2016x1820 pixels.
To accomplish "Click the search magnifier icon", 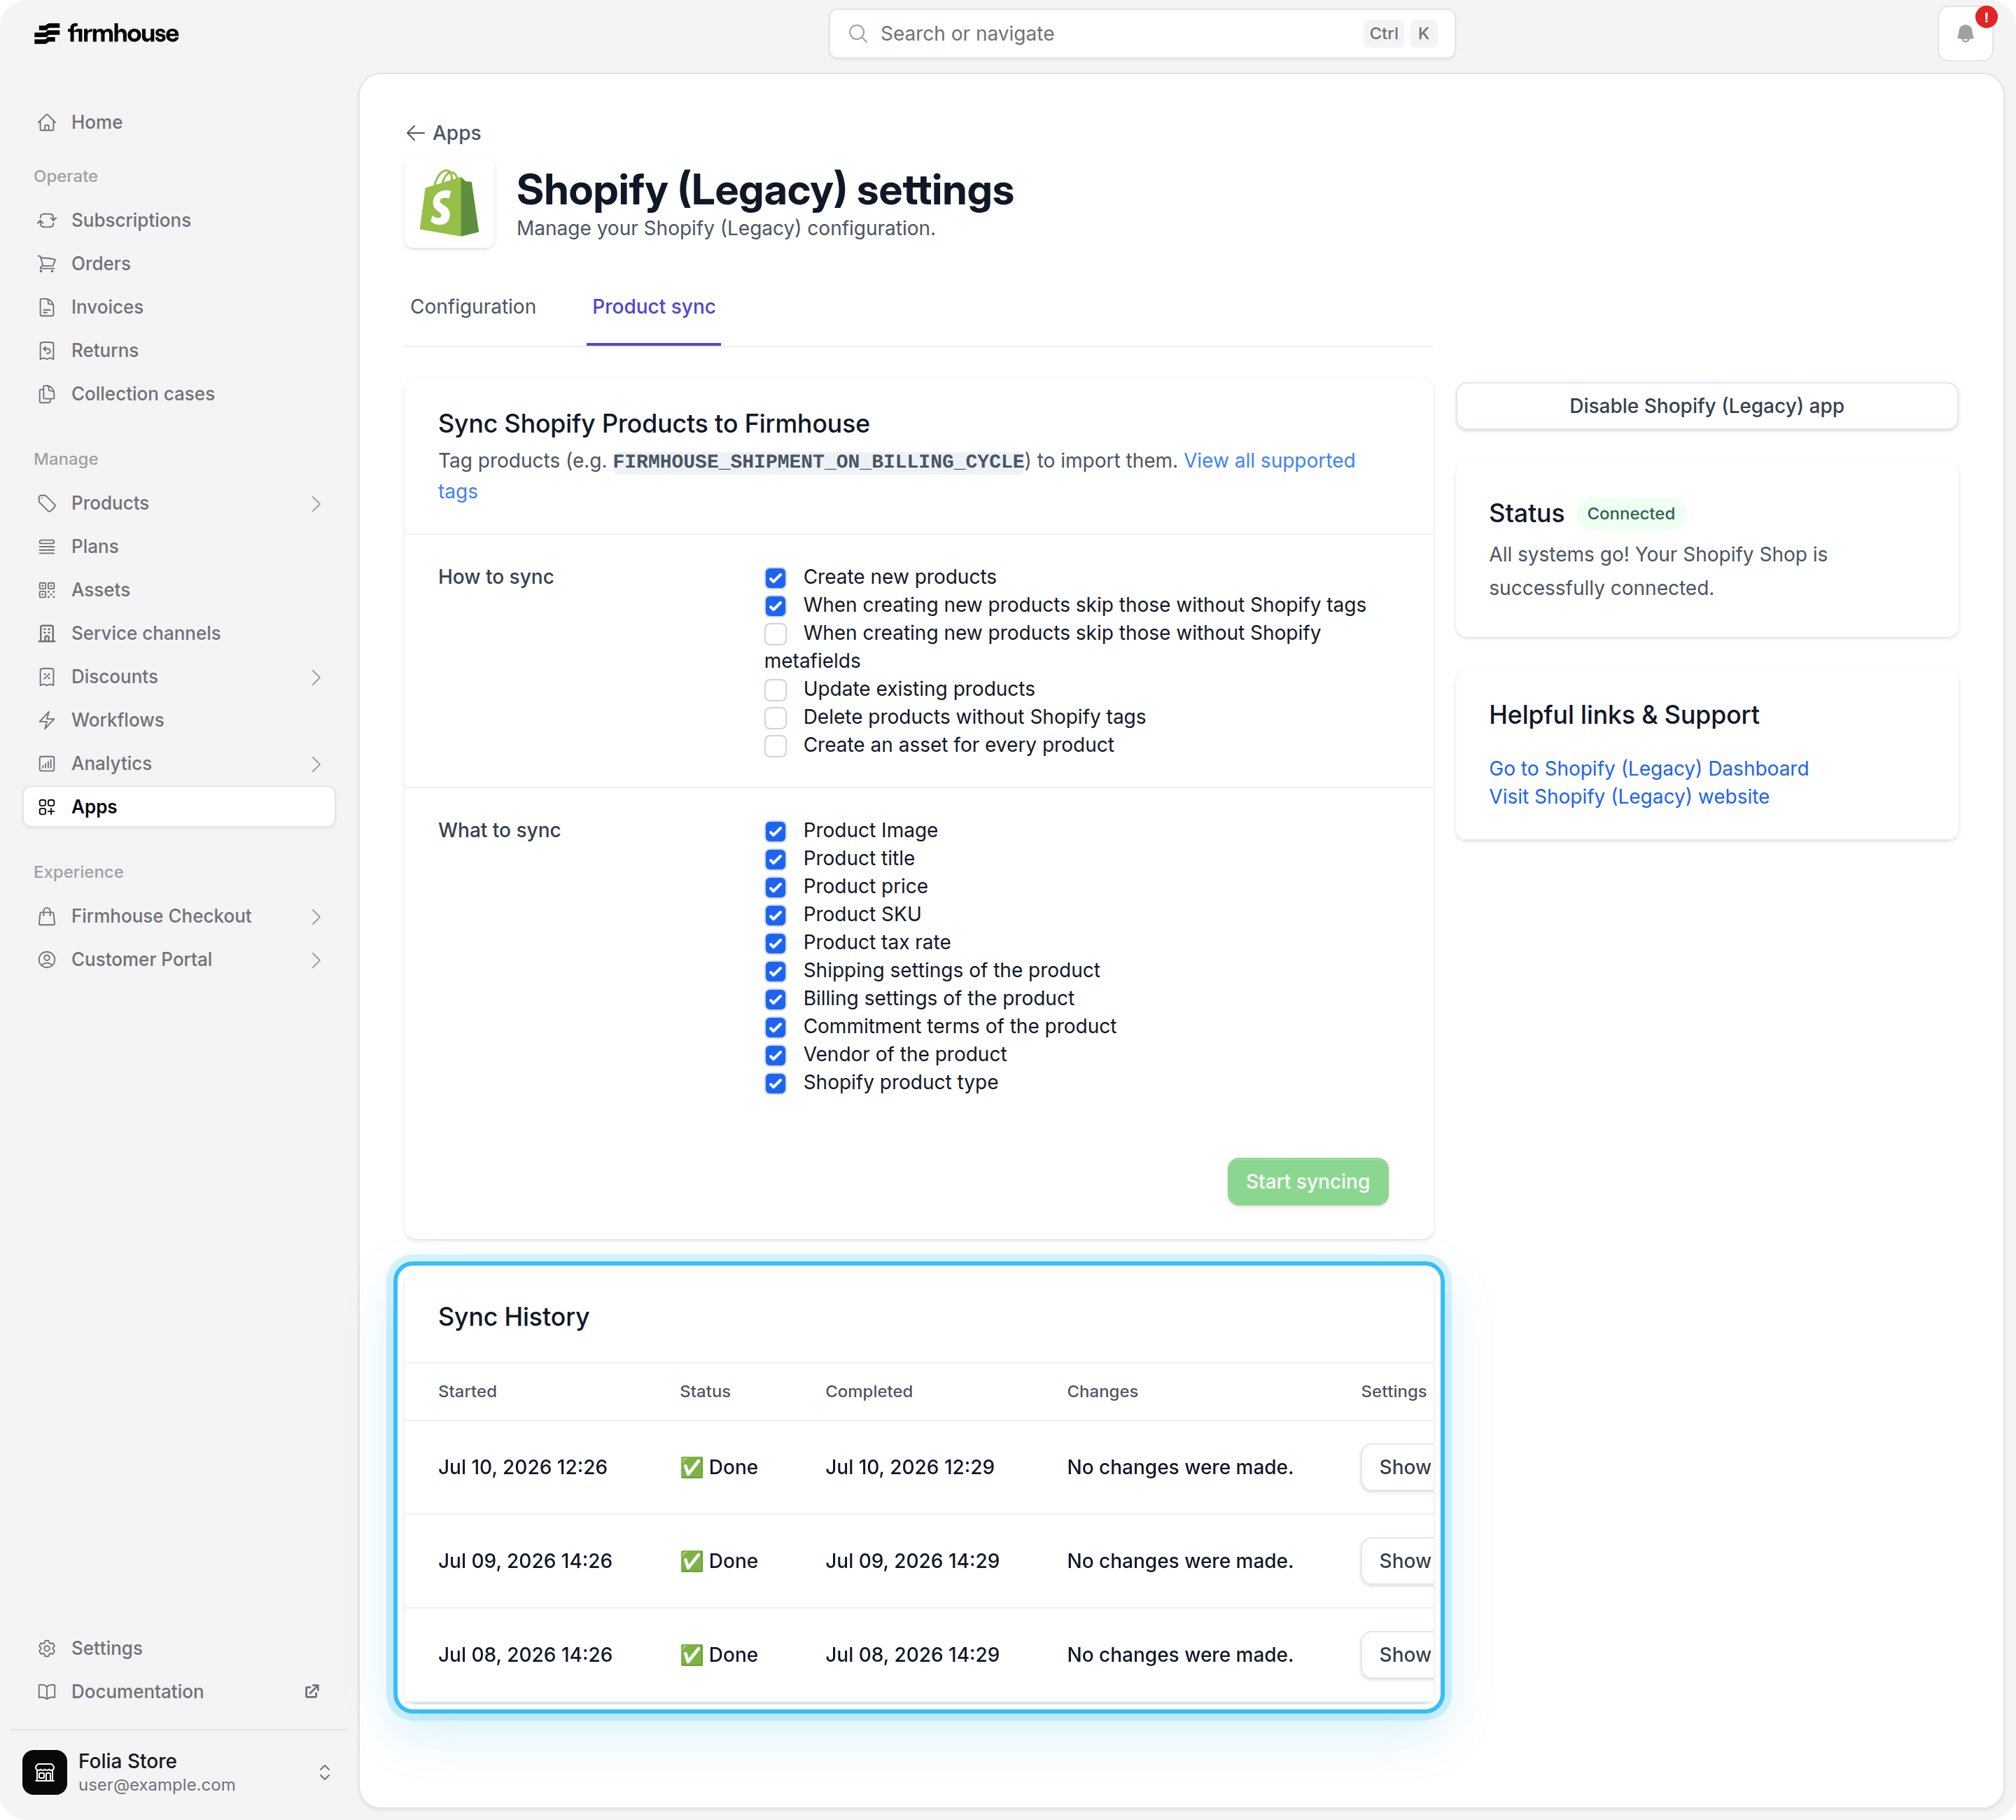I will click(857, 34).
